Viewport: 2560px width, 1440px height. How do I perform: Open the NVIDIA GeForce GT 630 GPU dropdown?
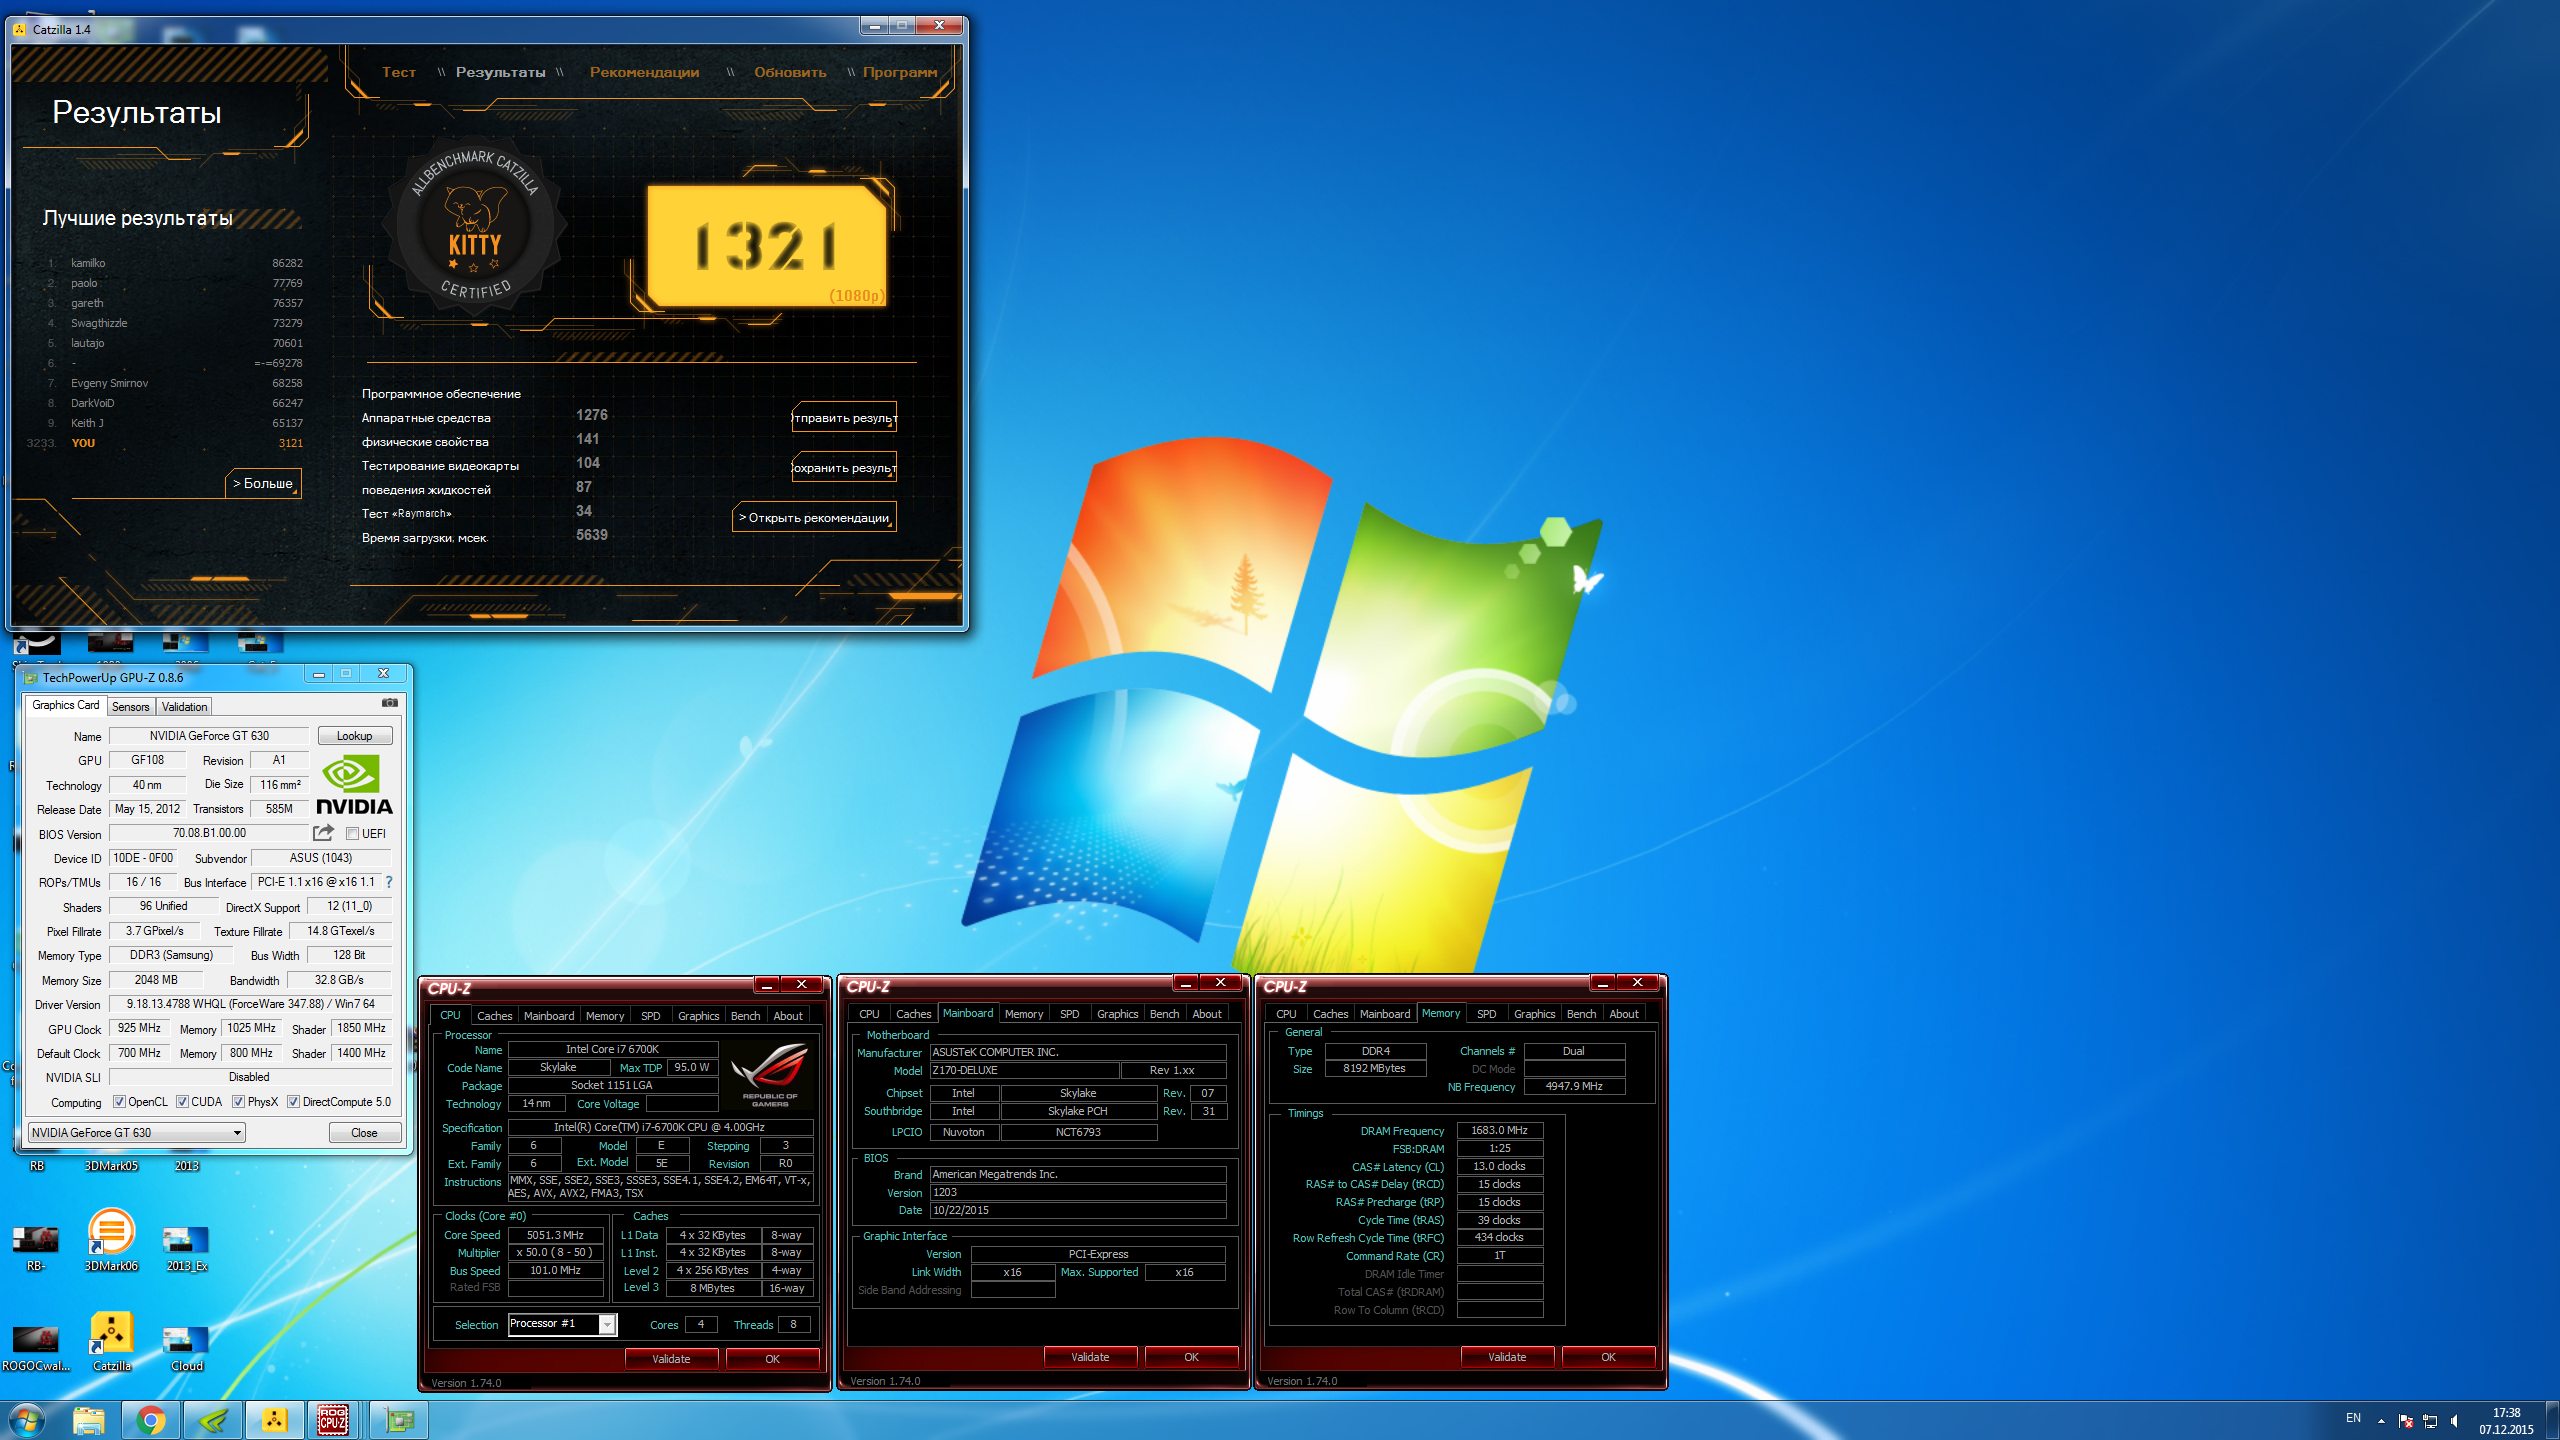(136, 1132)
